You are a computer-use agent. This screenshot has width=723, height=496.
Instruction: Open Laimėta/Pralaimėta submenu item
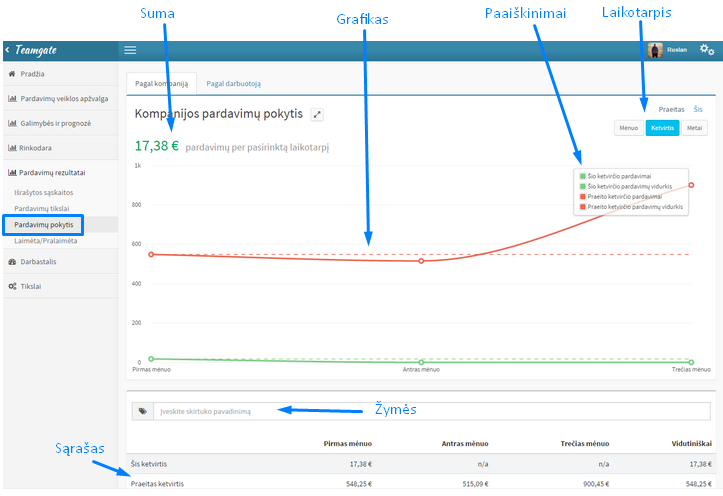(46, 241)
